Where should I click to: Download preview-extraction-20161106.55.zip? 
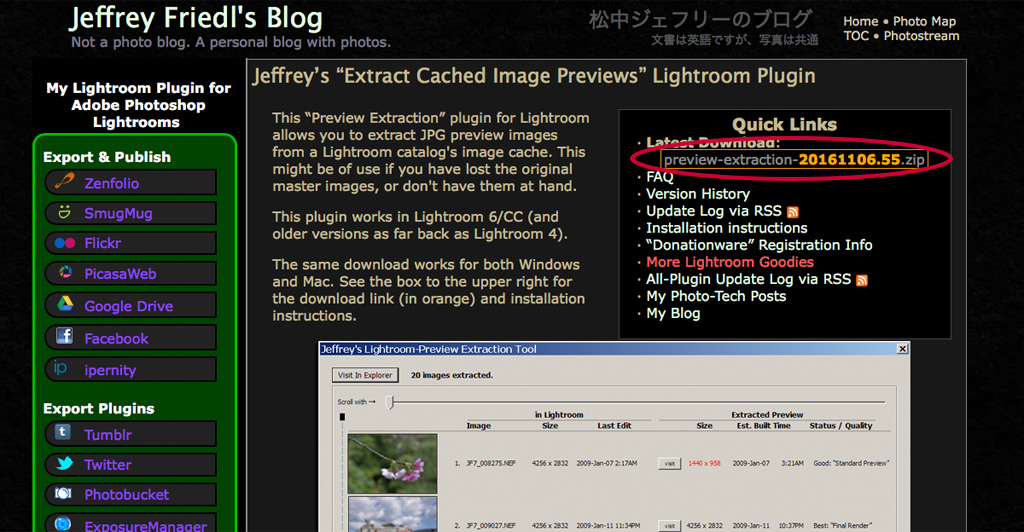[x=794, y=159]
